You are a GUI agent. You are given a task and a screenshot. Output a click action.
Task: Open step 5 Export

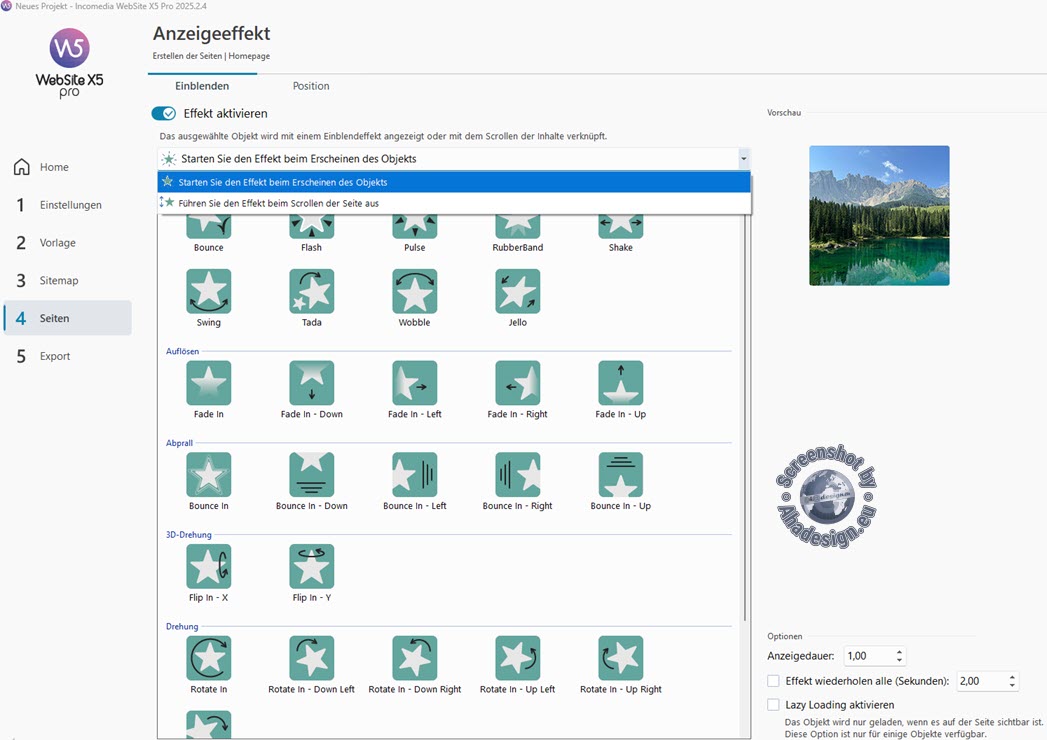[67, 356]
